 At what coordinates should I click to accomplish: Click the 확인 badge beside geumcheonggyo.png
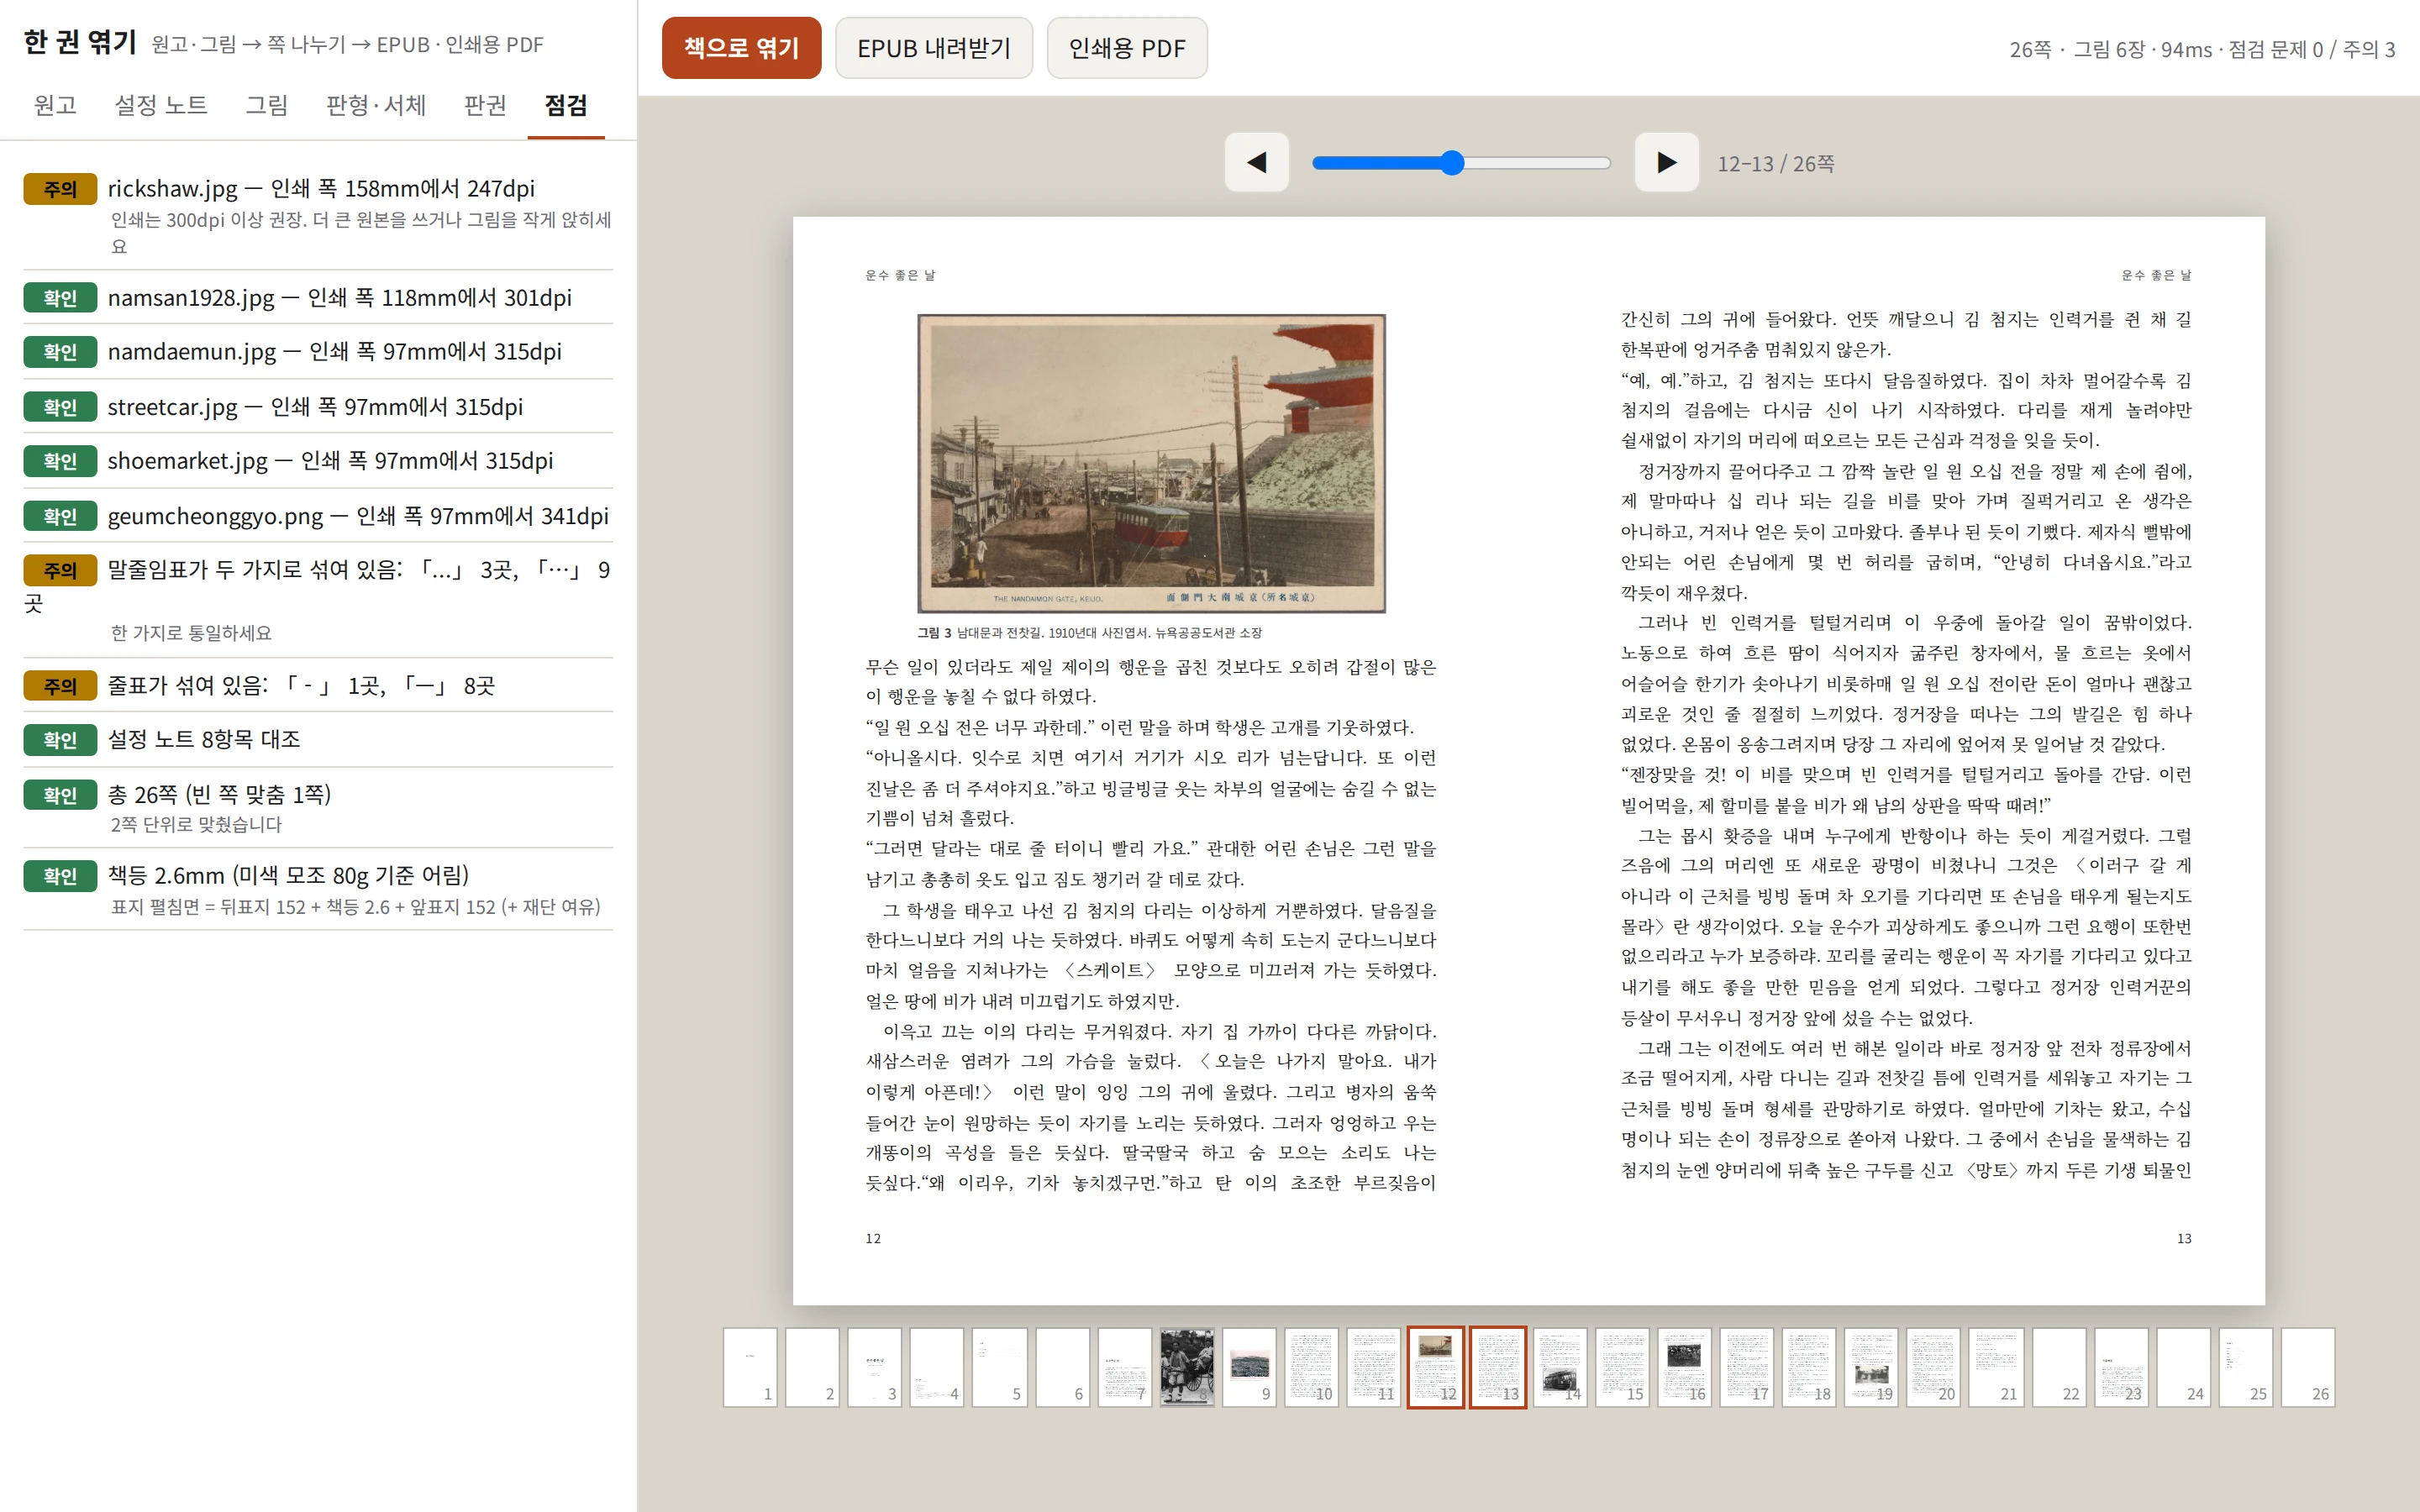[x=60, y=516]
